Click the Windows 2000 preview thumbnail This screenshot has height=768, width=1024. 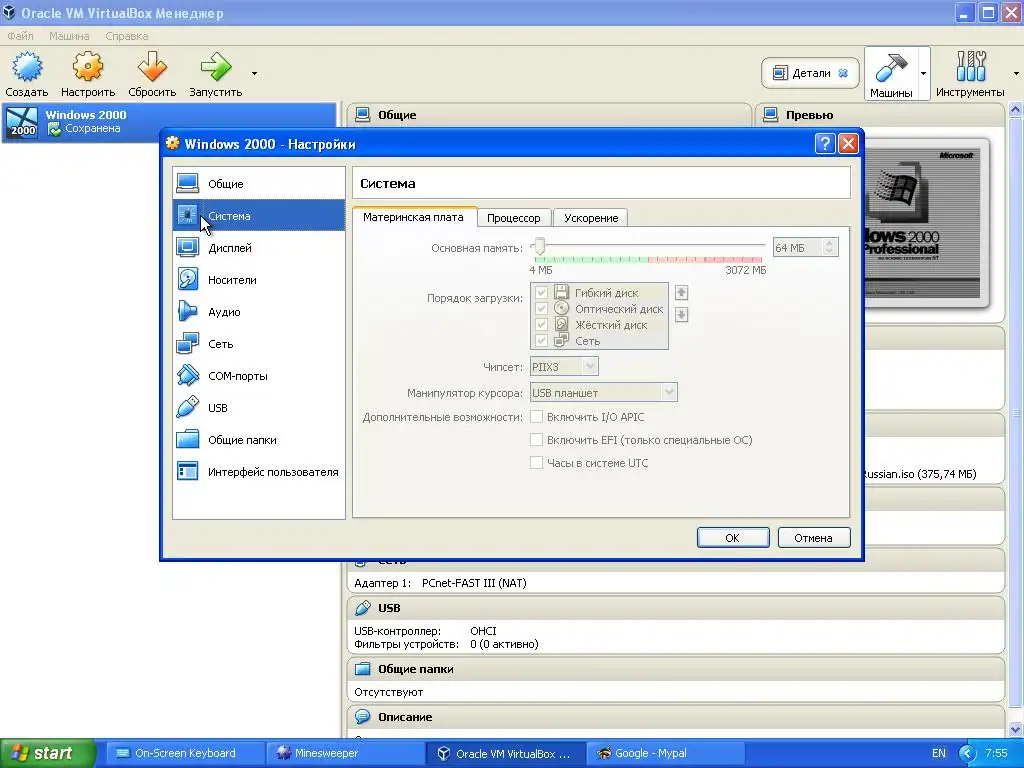926,223
